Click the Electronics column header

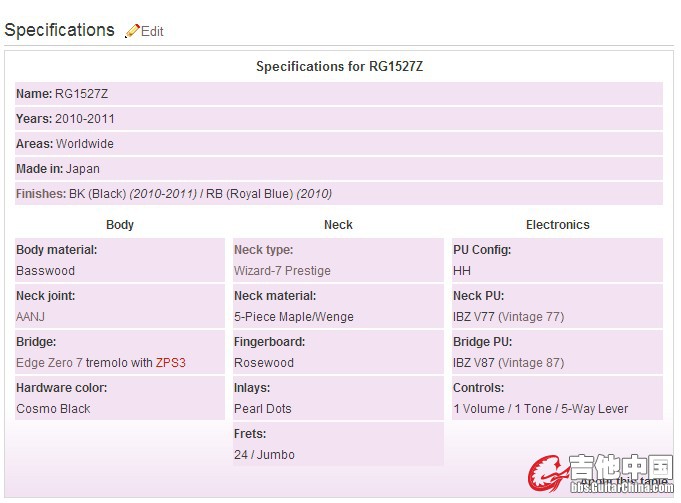point(558,225)
